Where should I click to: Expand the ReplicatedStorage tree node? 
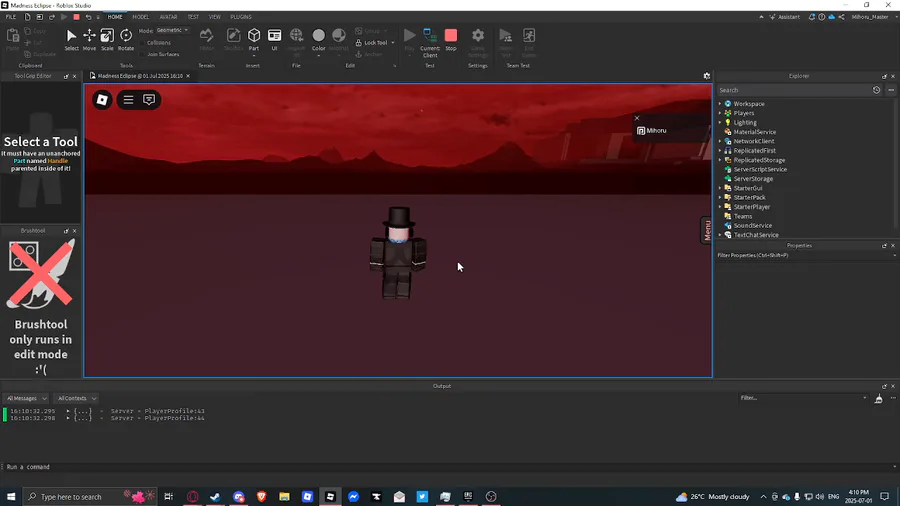click(x=720, y=160)
